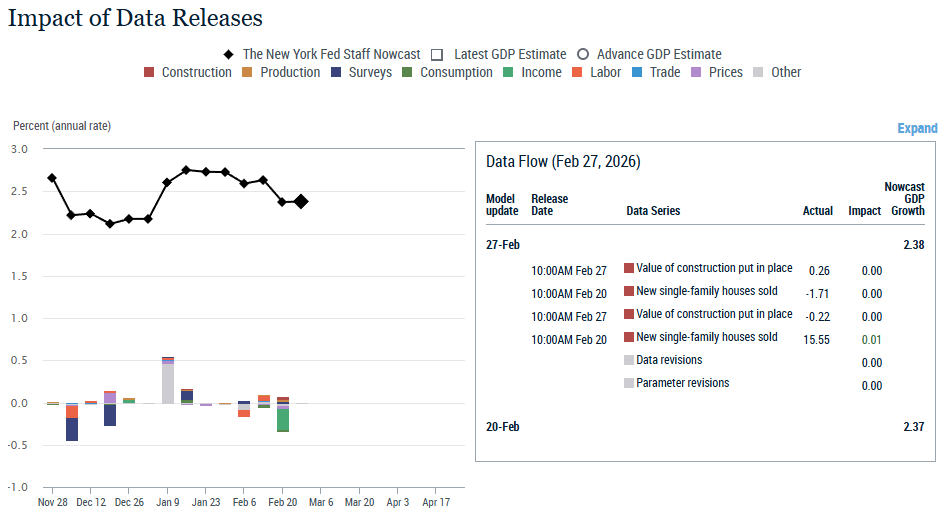
Task: Click the Expand link above data table
Action: pos(916,128)
